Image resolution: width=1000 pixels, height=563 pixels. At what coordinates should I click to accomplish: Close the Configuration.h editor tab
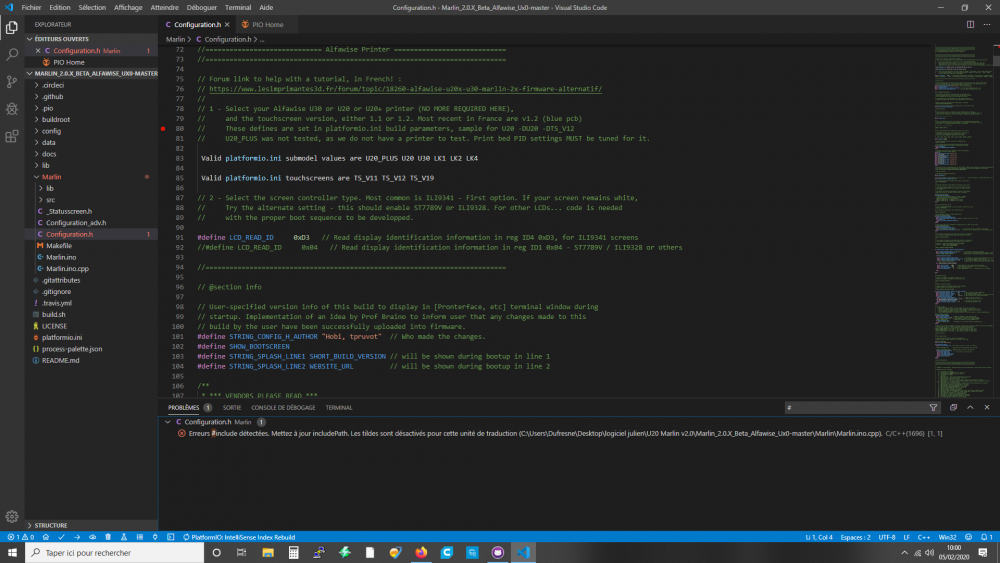tap(227, 24)
